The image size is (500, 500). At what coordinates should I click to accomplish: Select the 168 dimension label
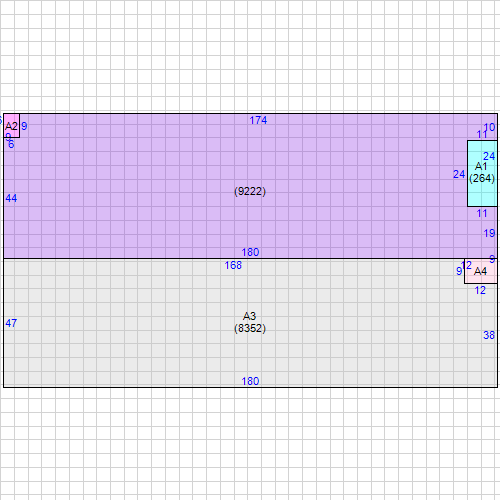pyautogui.click(x=233, y=265)
